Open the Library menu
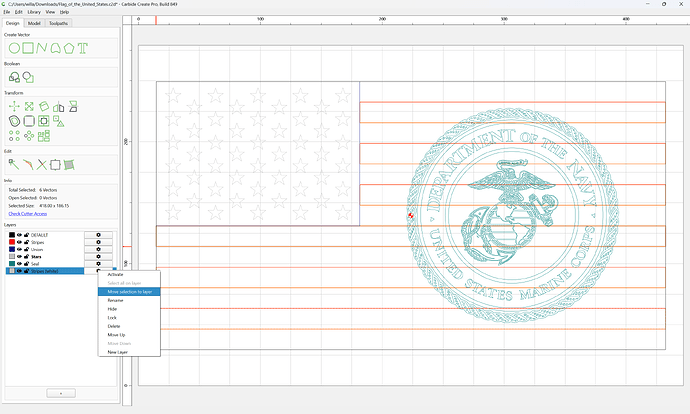The image size is (690, 414). 34,12
